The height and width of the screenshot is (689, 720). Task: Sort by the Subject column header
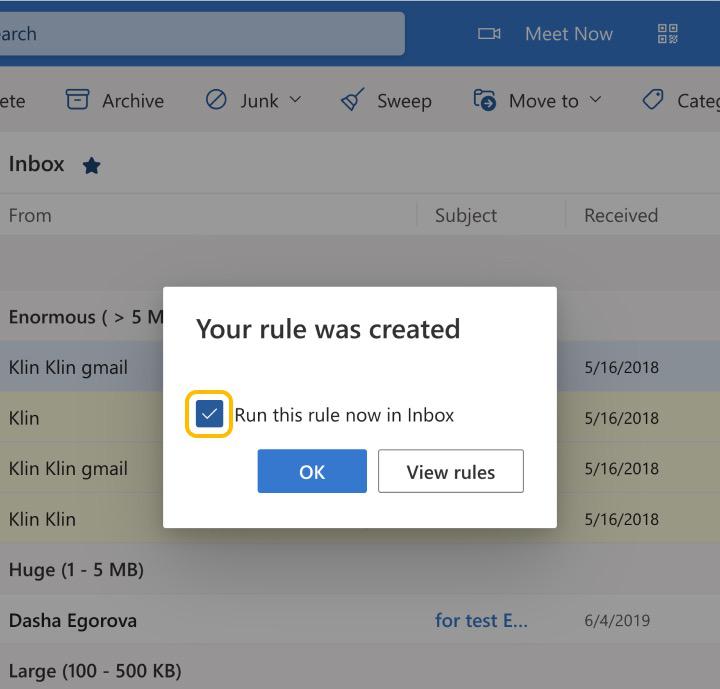pyautogui.click(x=466, y=216)
